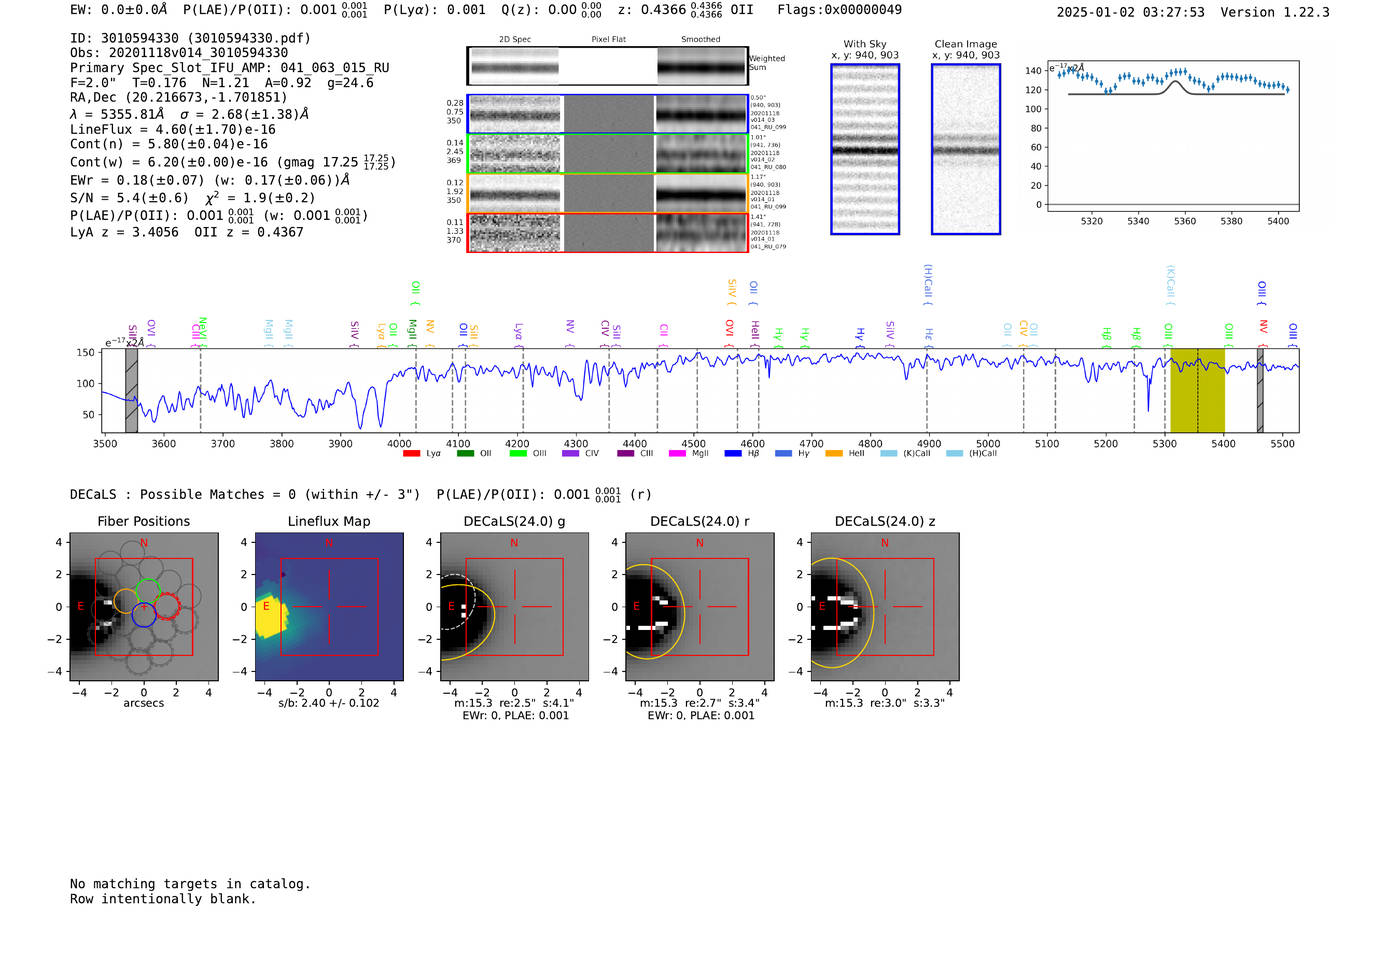Image resolution: width=1400 pixels, height=953 pixels.
Task: Open the DECaLS(24.0) r cutout
Action: click(699, 606)
